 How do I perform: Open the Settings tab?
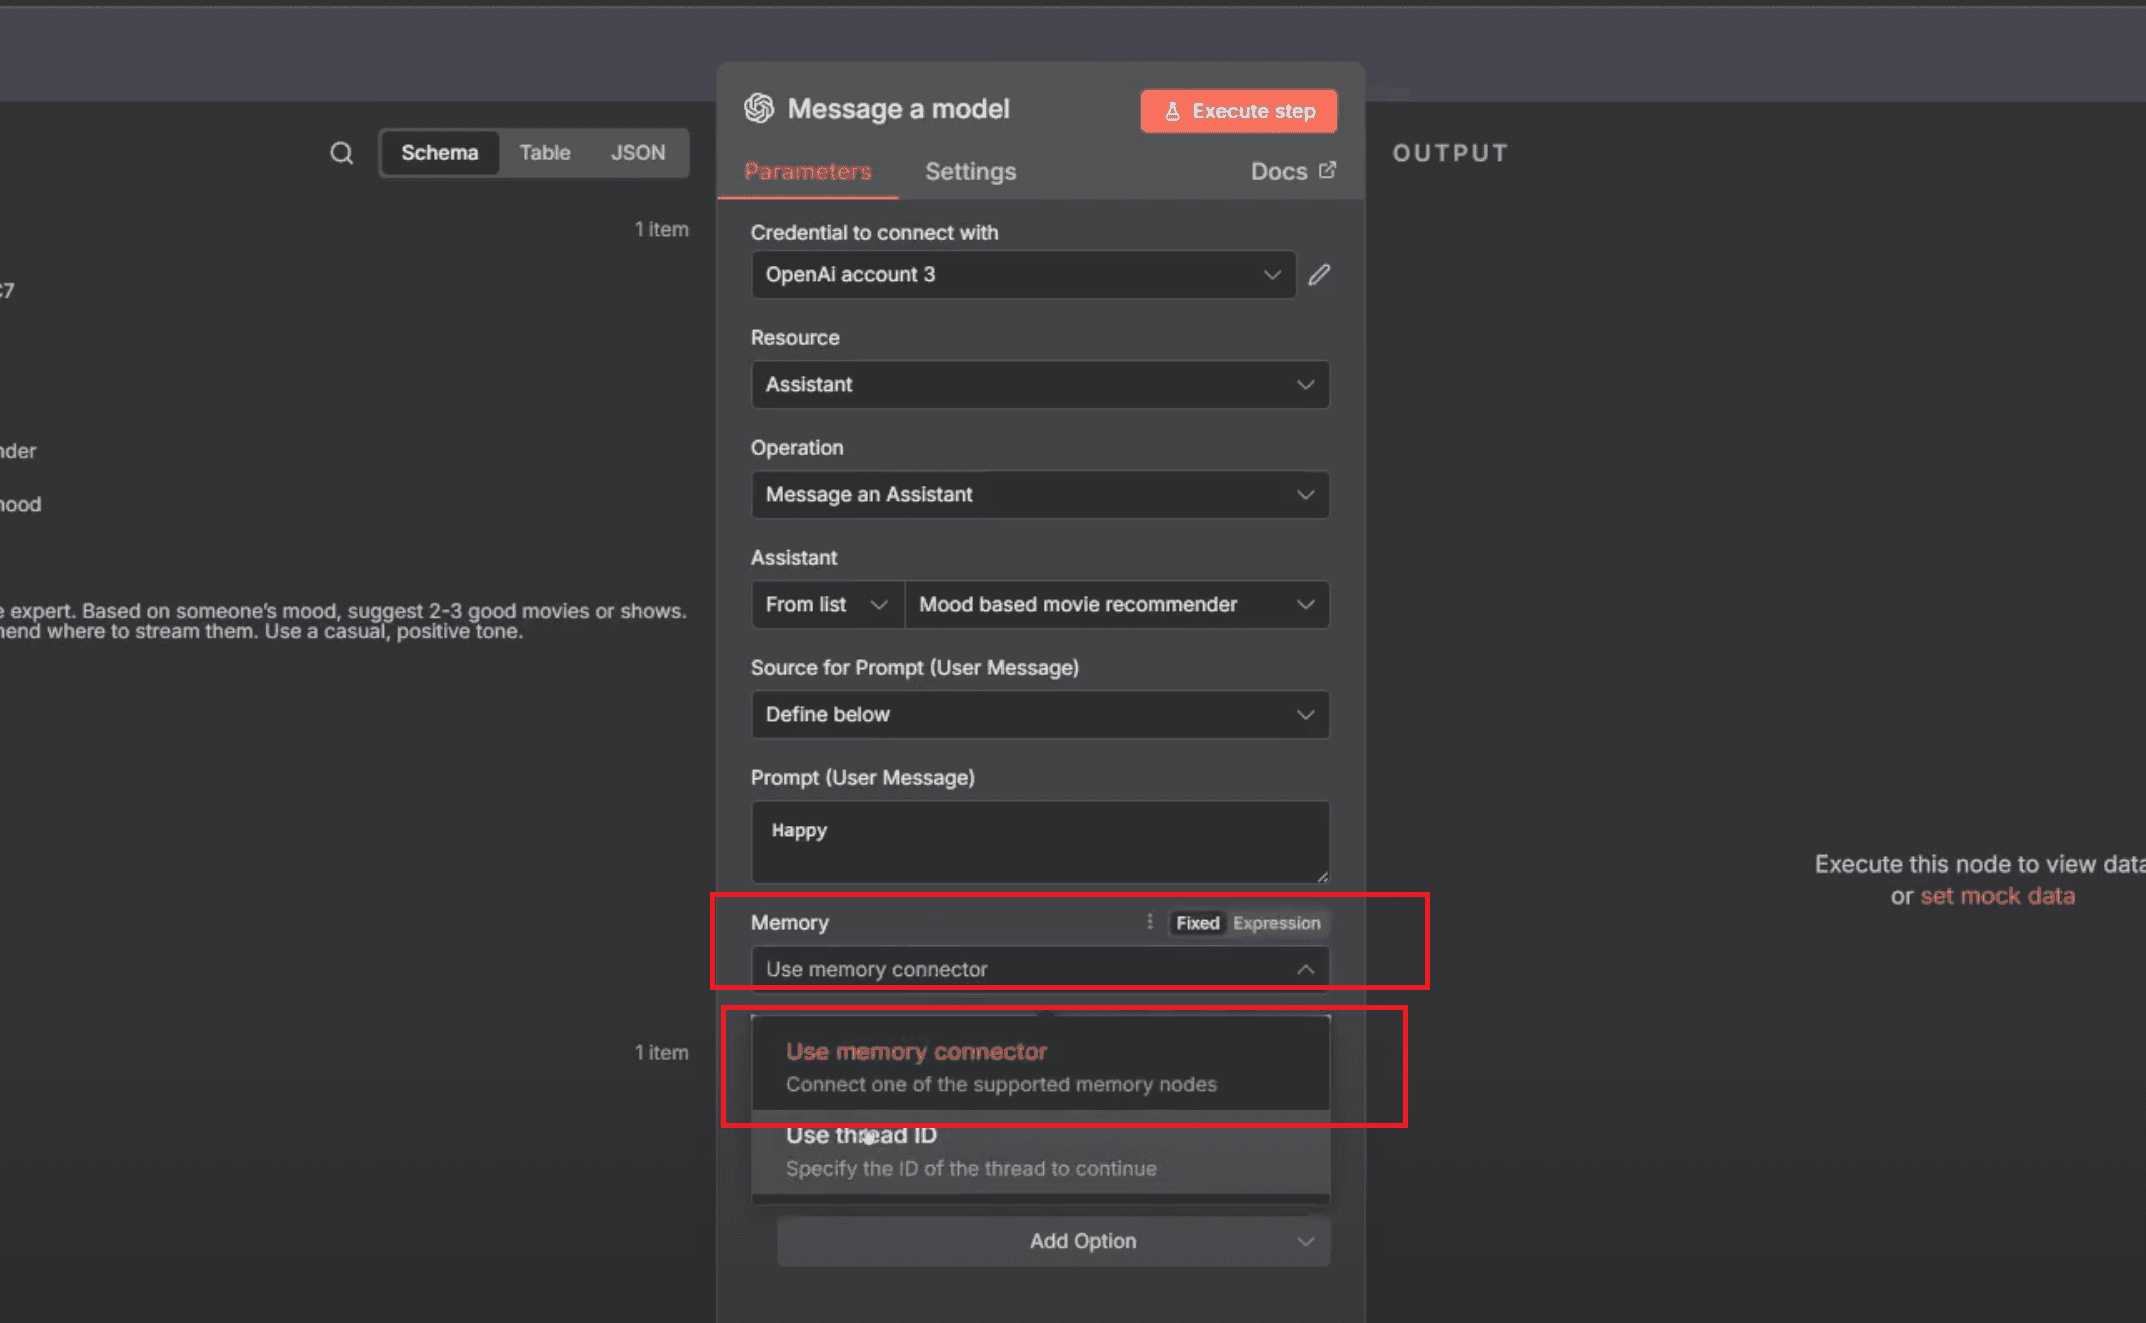[970, 171]
